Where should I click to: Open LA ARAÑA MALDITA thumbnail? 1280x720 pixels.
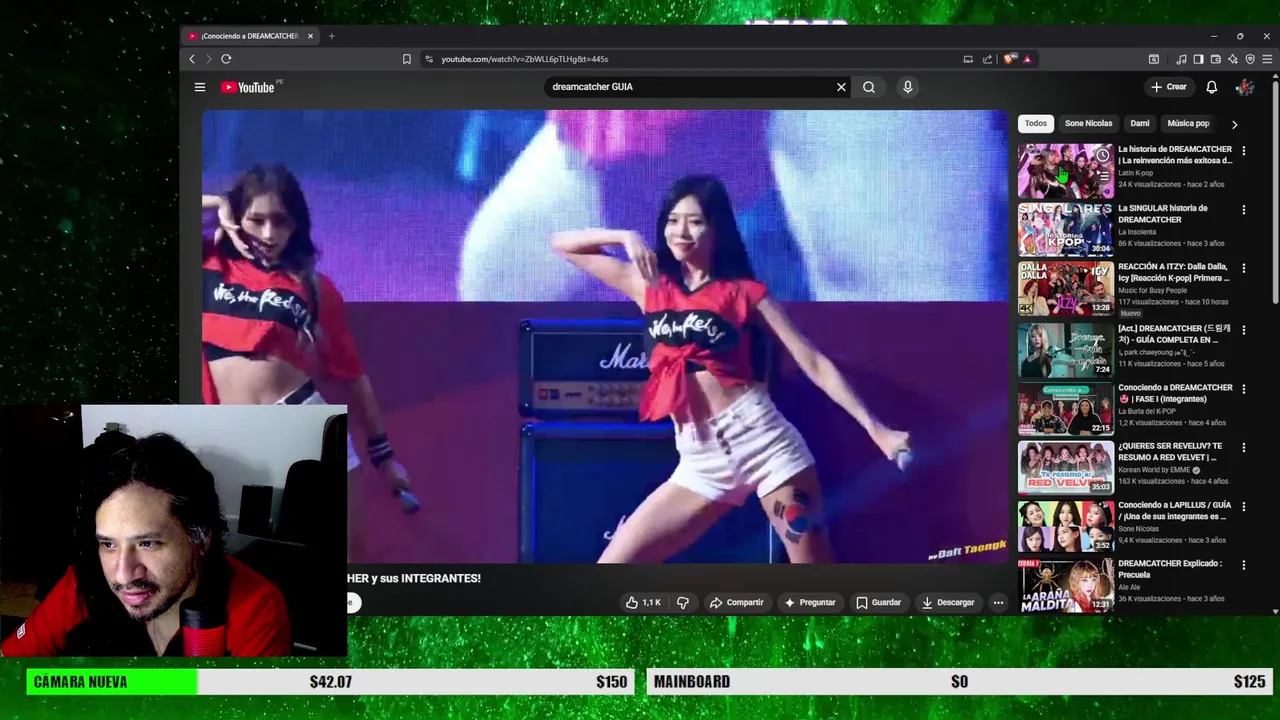coord(1065,584)
